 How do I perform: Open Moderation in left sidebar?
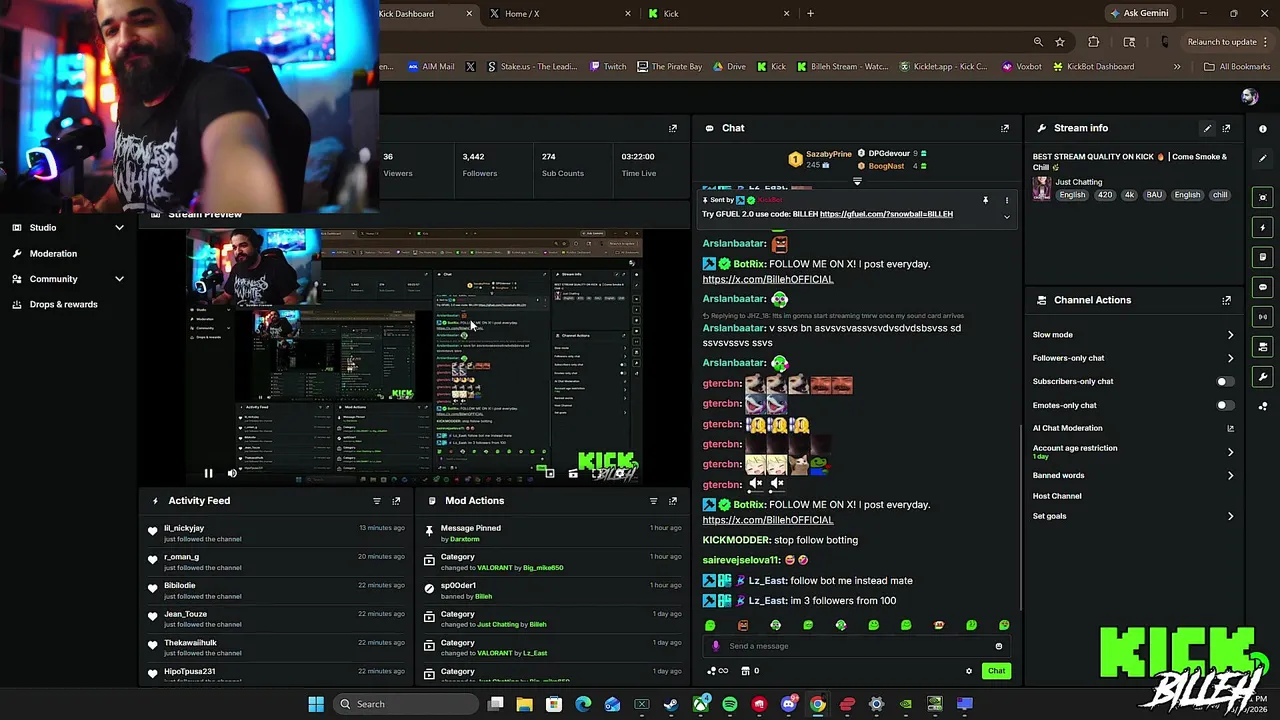coord(53,254)
